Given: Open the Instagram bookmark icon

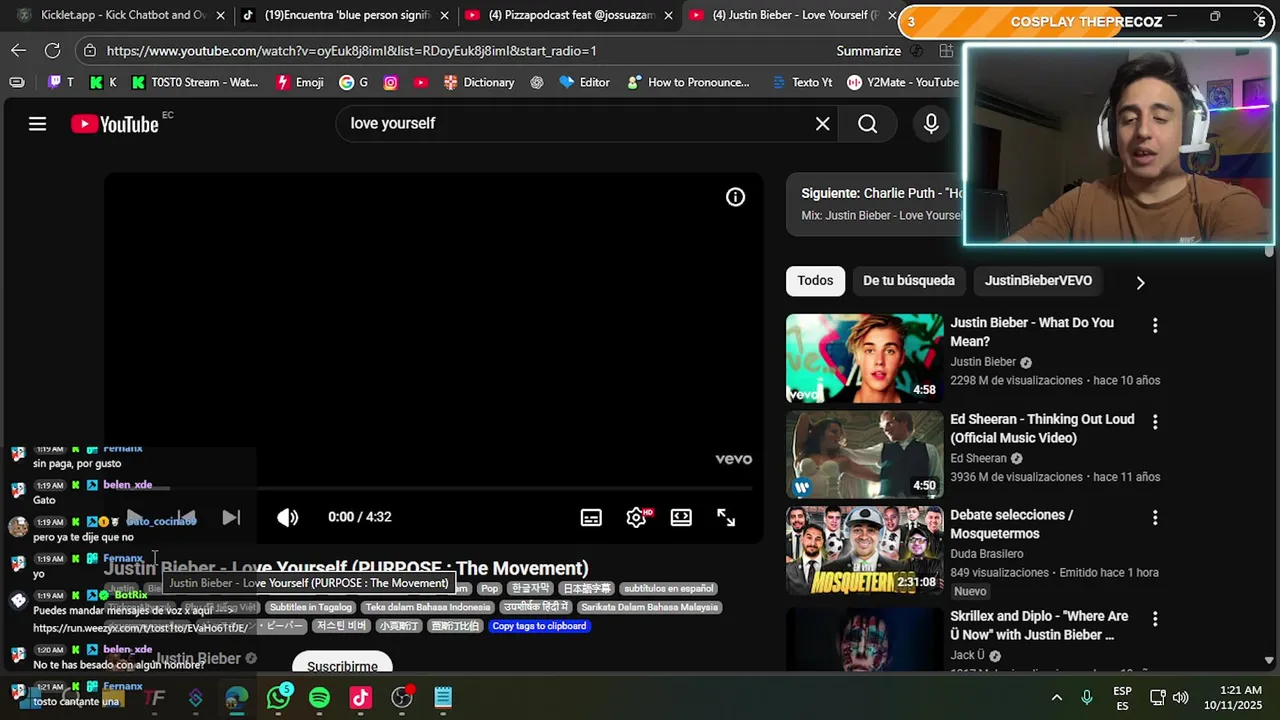Looking at the screenshot, I should (x=391, y=82).
